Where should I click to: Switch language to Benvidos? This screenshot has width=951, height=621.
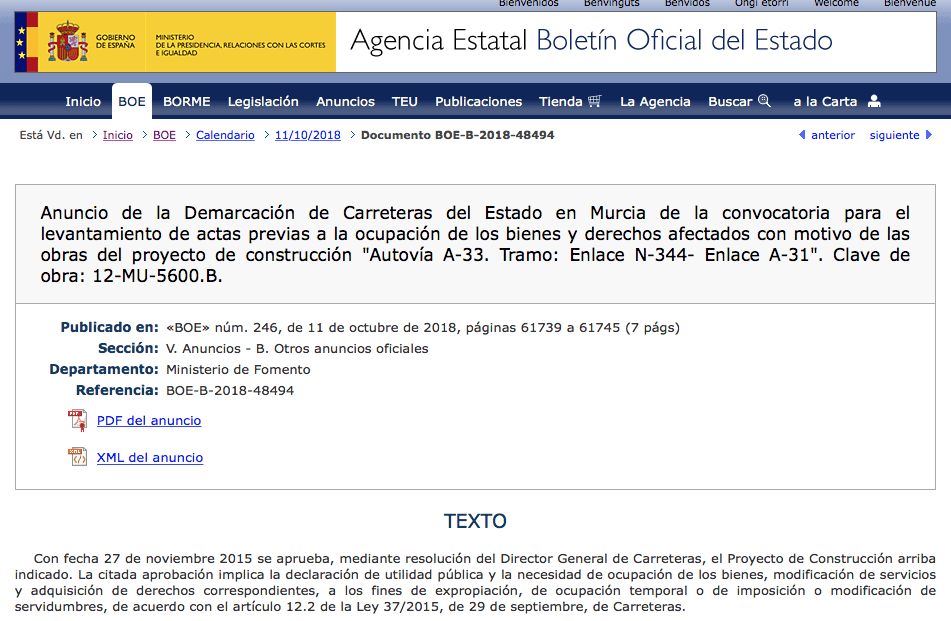coord(687,4)
